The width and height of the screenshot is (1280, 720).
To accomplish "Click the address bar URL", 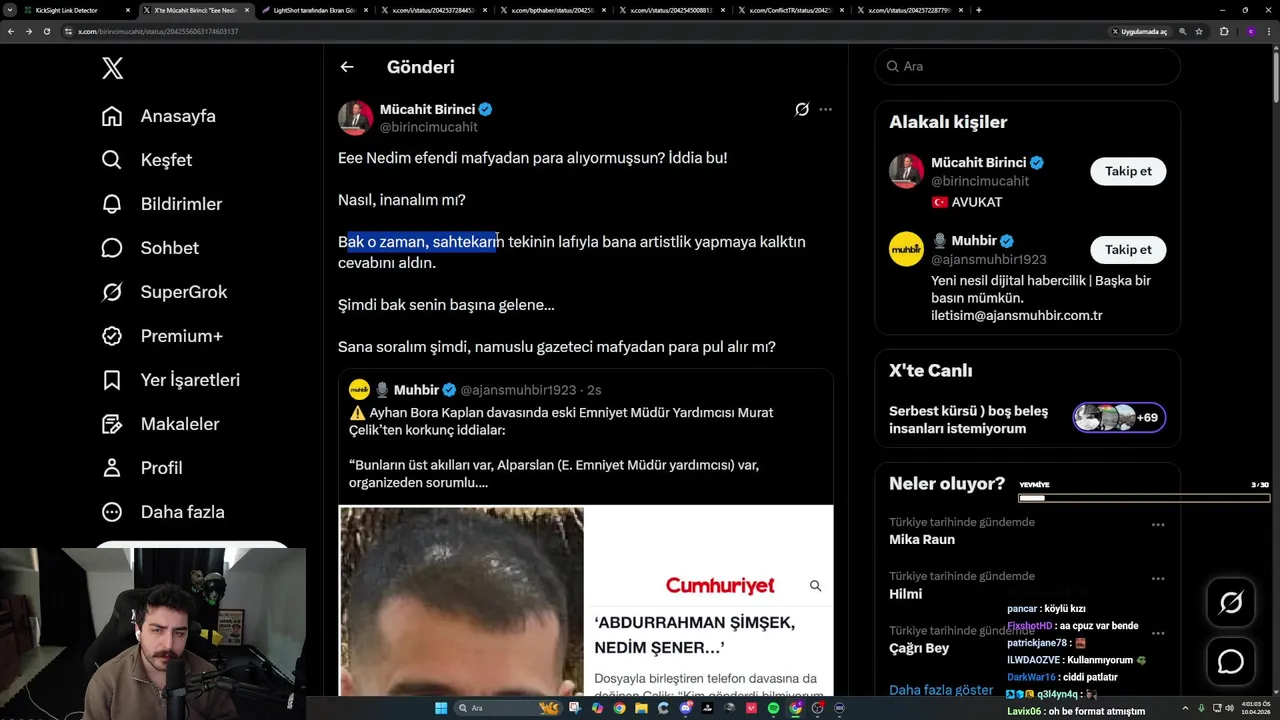I will (x=158, y=31).
